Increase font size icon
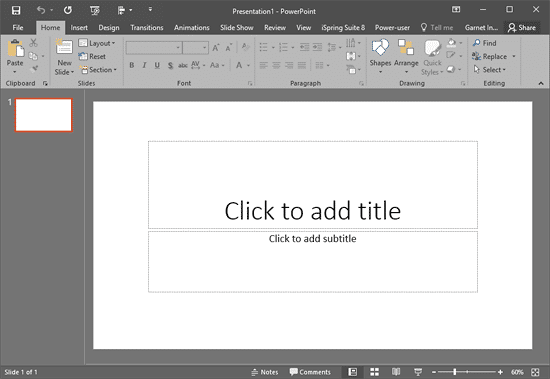The height and width of the screenshot is (379, 550). [x=216, y=47]
